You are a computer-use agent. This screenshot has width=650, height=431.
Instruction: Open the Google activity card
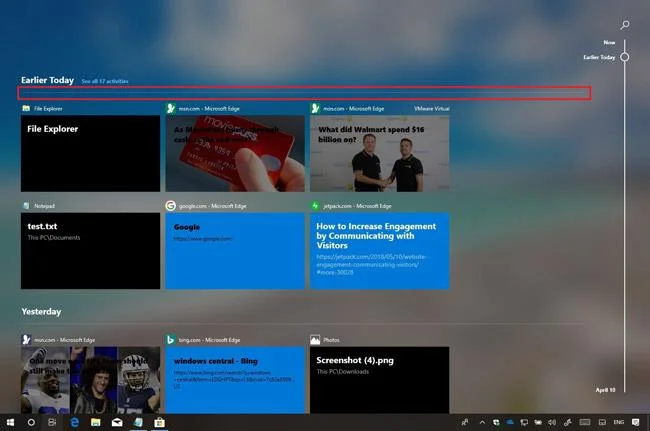[235, 251]
